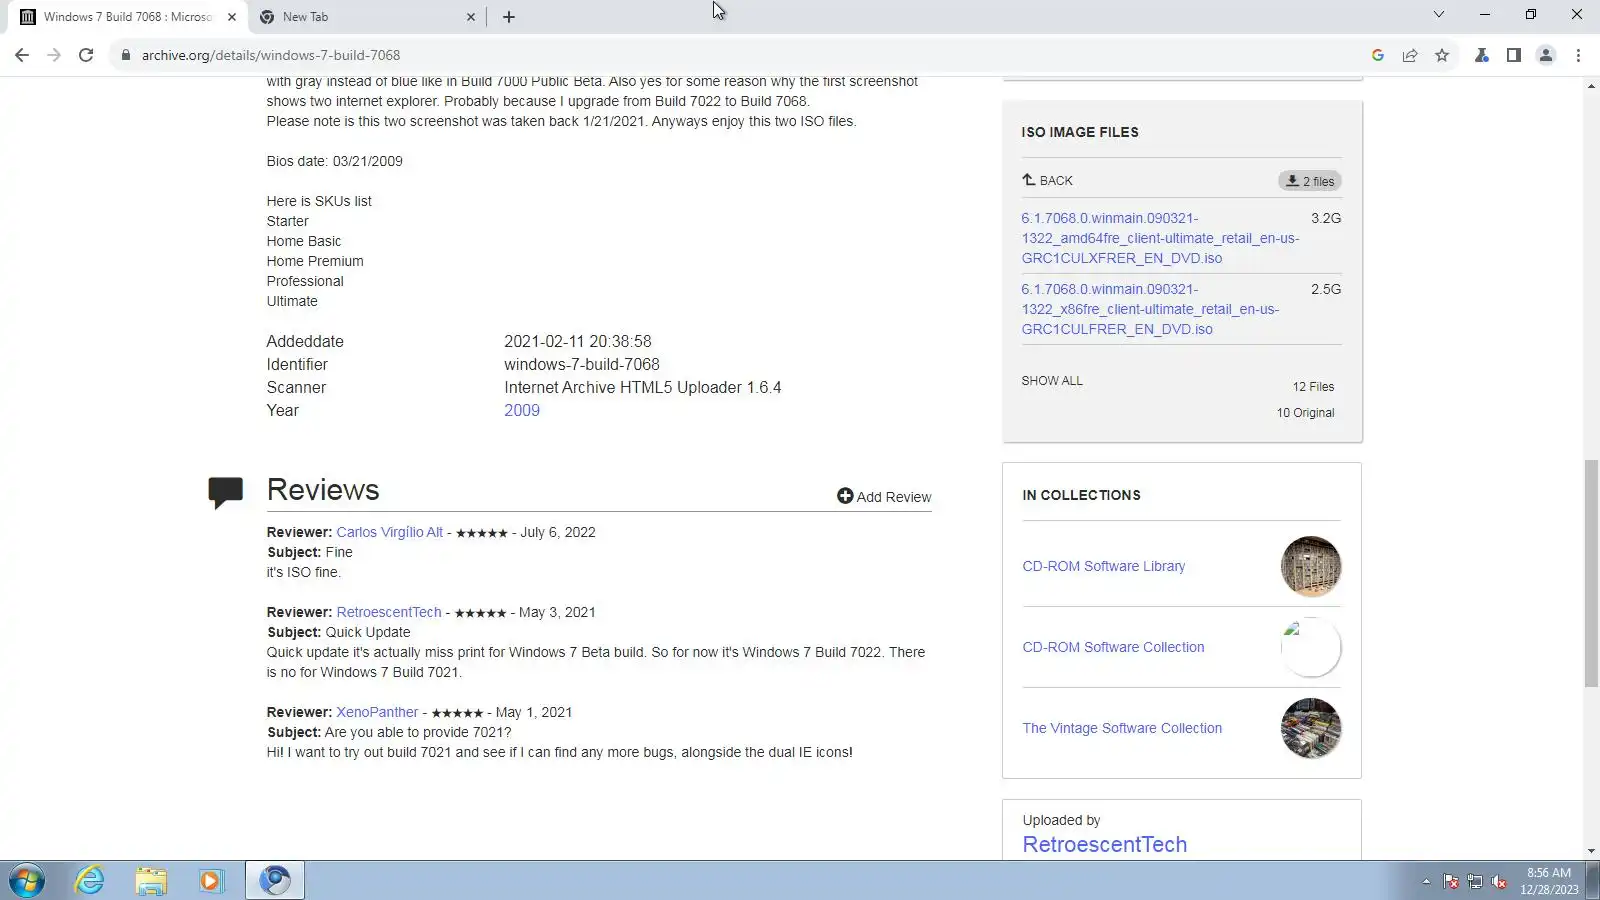Click the page vertical scrollbar thumb
Image resolution: width=1600 pixels, height=900 pixels.
coord(1591,573)
